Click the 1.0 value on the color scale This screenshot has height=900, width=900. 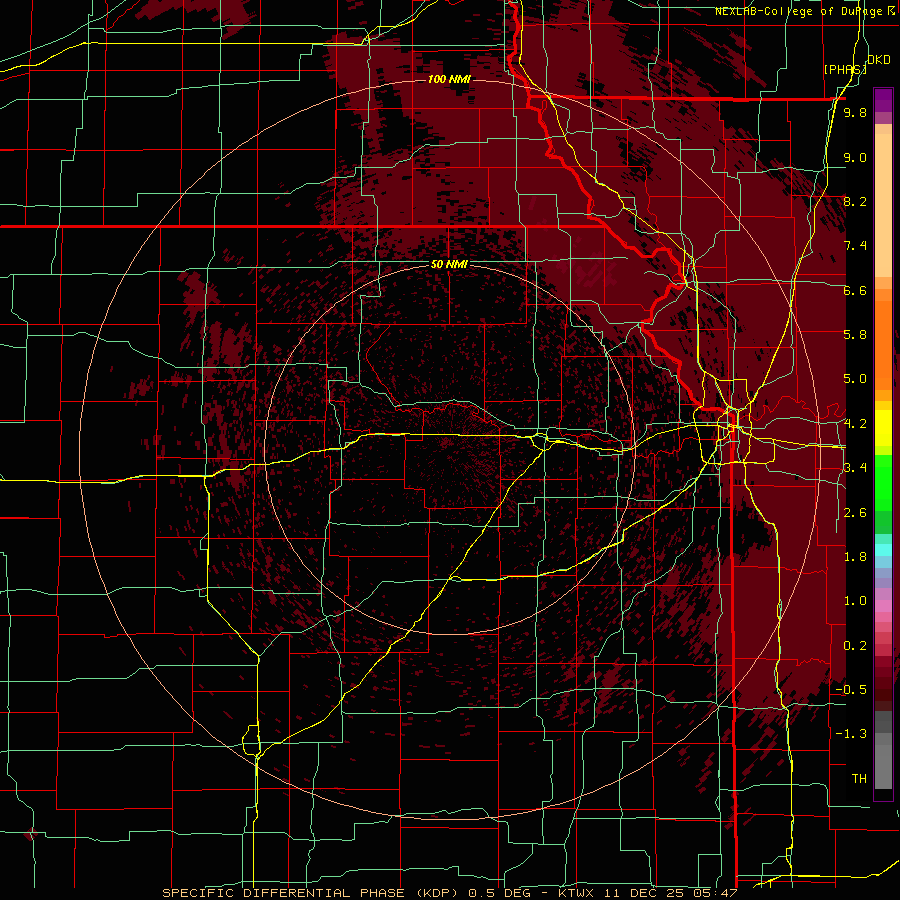[x=855, y=601]
